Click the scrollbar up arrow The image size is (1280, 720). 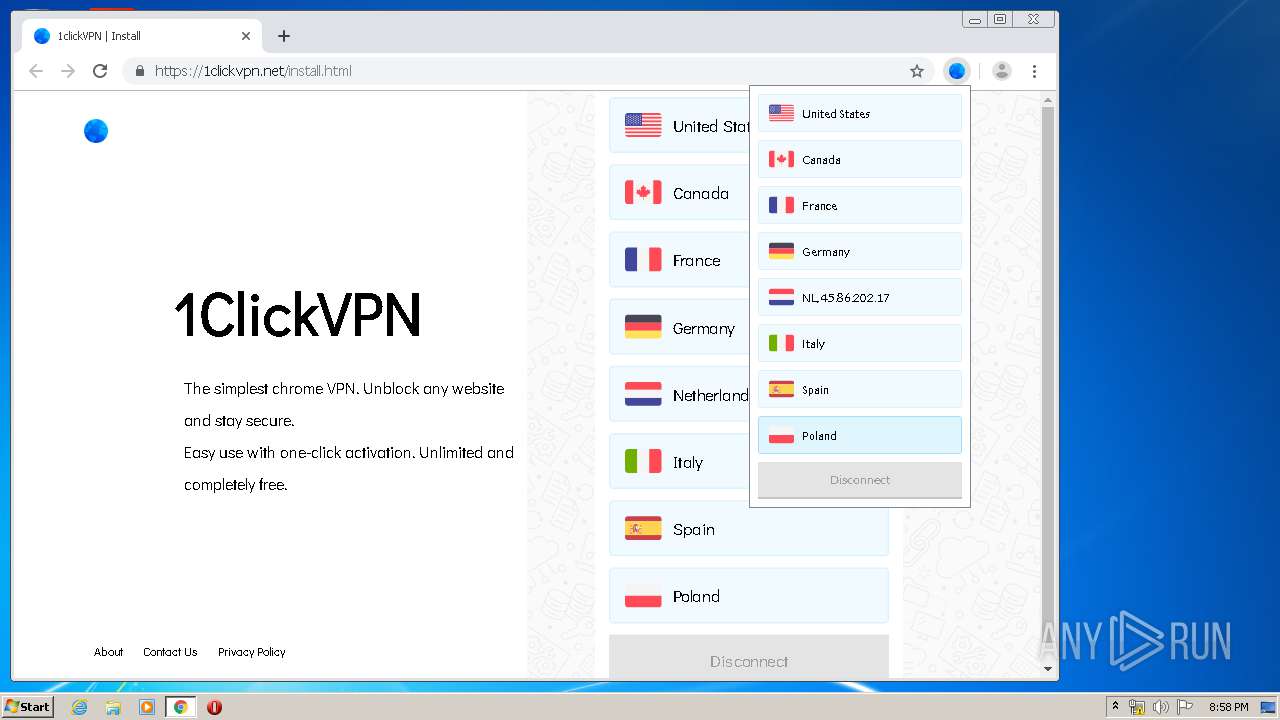[x=1048, y=100]
